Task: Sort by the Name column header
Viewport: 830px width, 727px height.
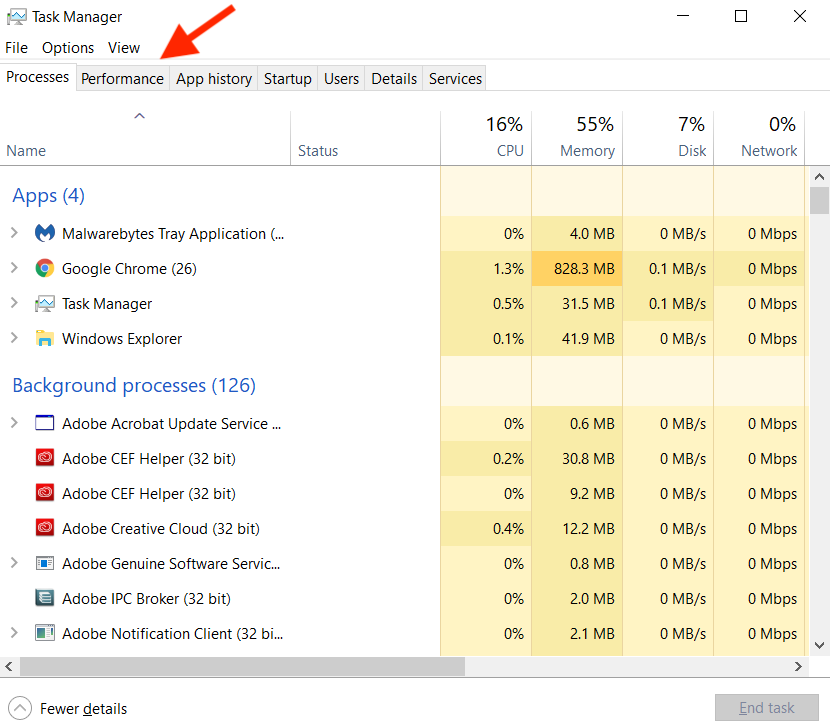Action: click(145, 138)
